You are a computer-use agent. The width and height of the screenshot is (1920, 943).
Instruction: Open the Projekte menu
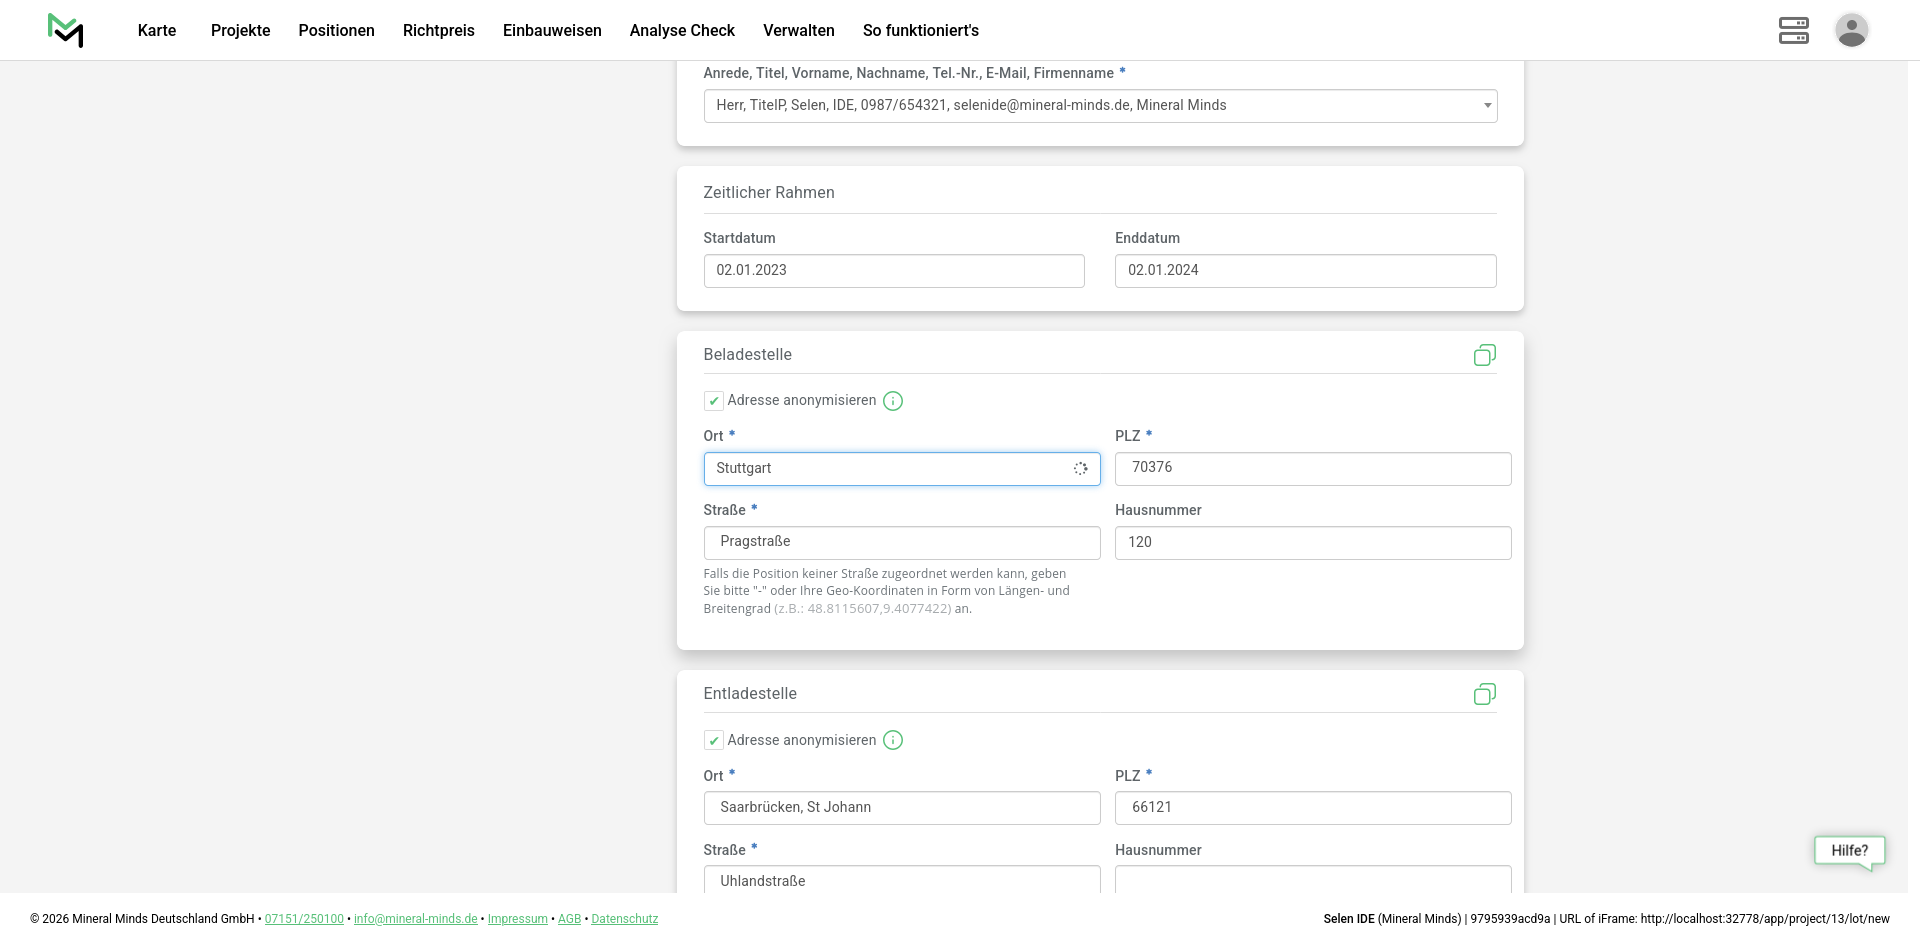point(240,30)
